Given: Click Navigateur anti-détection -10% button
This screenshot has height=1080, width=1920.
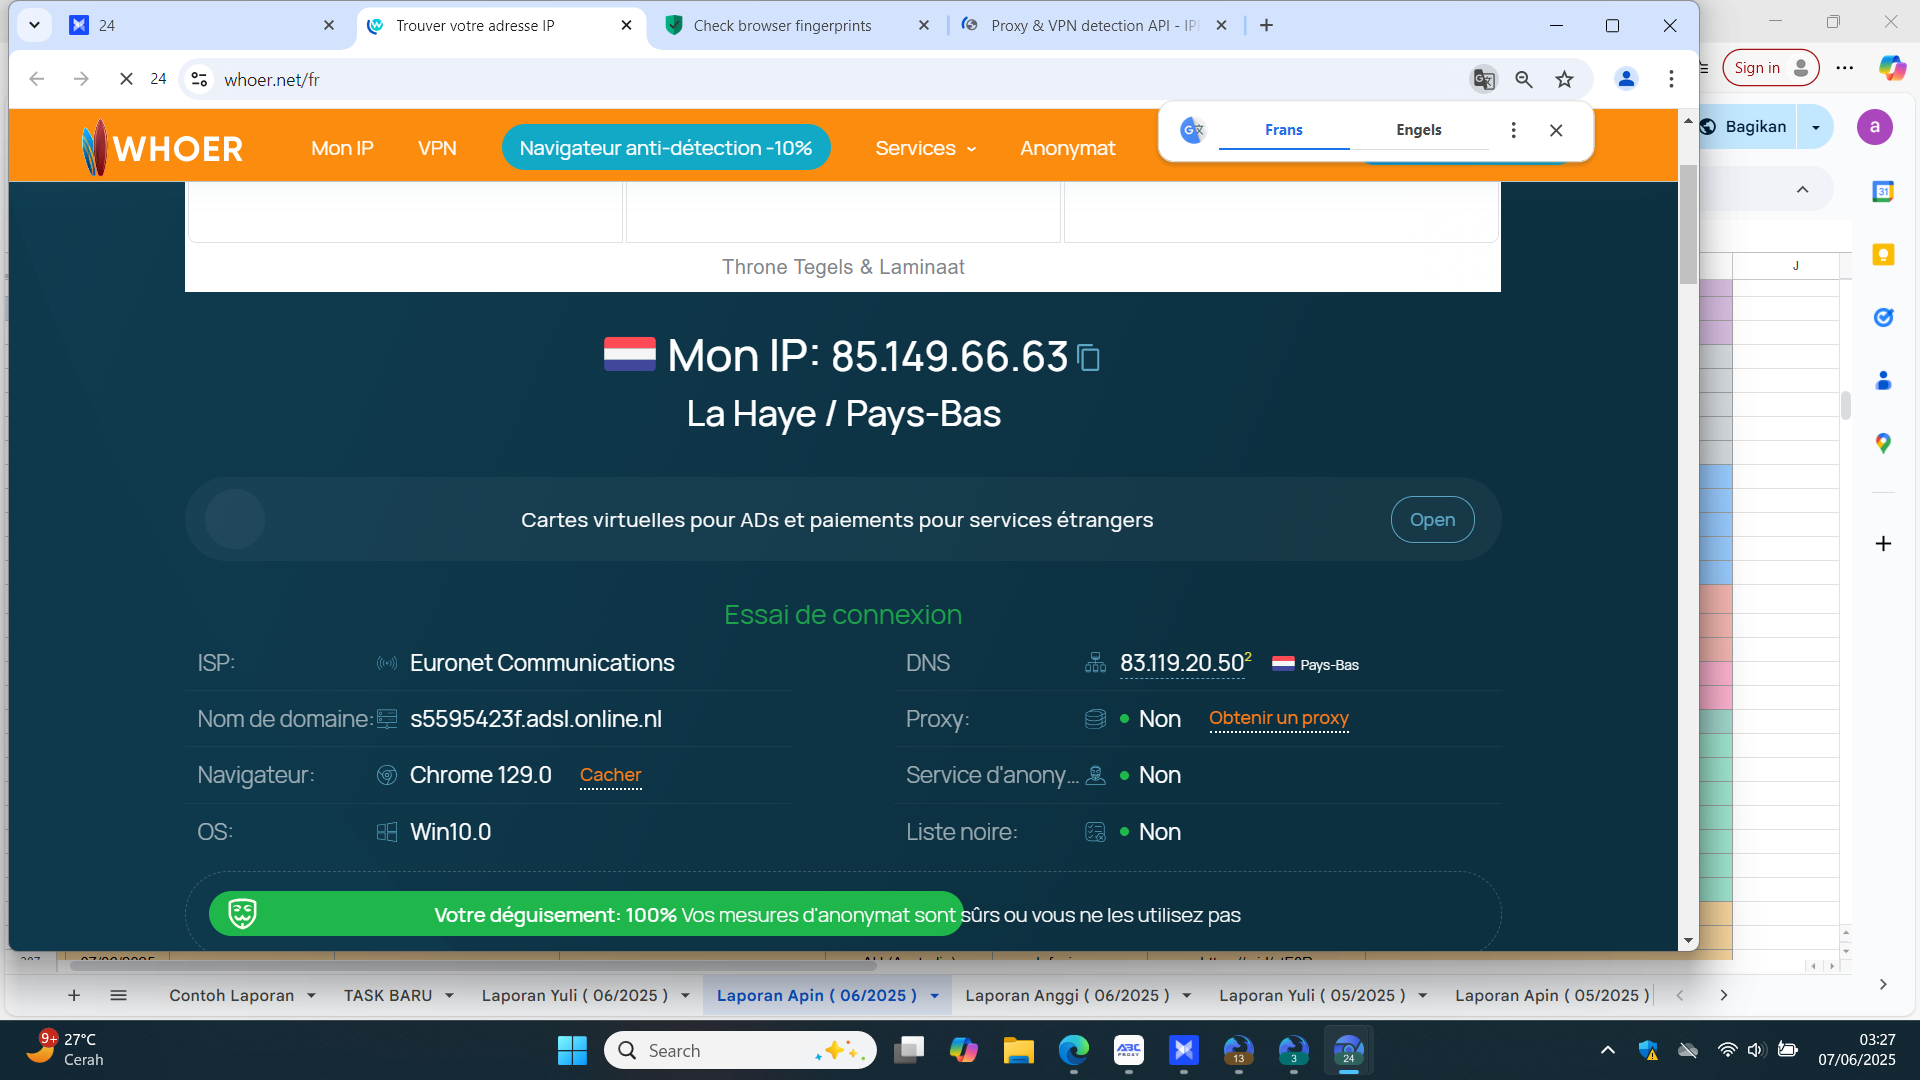Looking at the screenshot, I should tap(666, 148).
